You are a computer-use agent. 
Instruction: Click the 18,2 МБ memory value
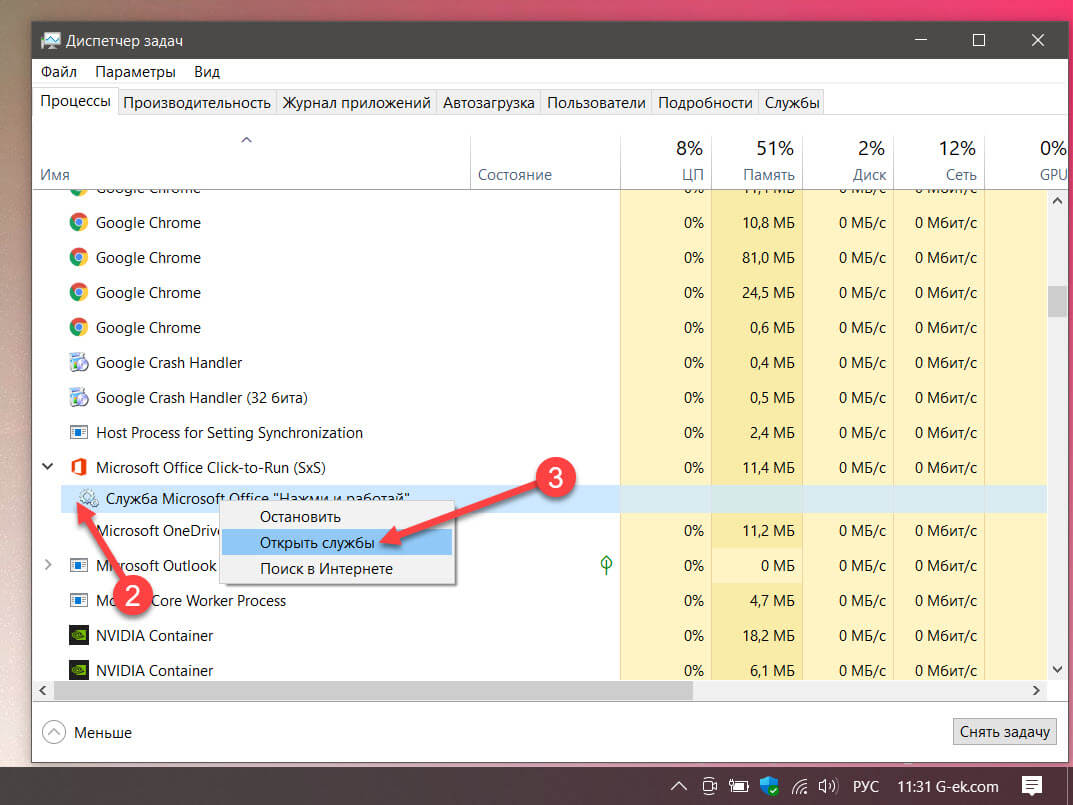tap(768, 636)
